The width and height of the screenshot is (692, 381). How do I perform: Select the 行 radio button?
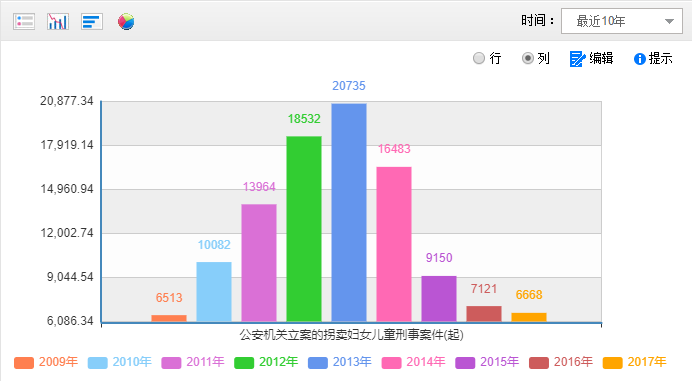(x=479, y=58)
